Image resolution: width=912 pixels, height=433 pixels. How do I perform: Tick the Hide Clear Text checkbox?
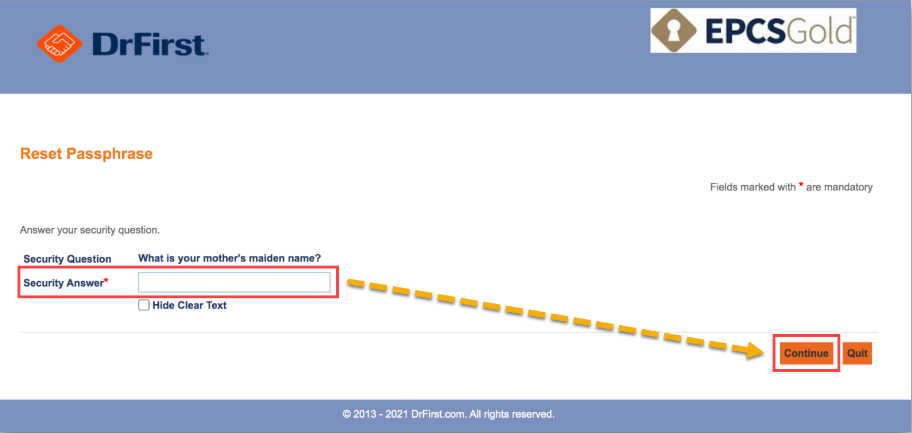pyautogui.click(x=144, y=305)
